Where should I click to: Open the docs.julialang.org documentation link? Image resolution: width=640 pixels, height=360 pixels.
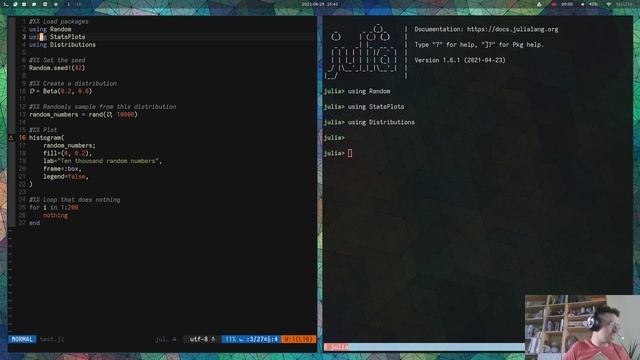pyautogui.click(x=513, y=29)
